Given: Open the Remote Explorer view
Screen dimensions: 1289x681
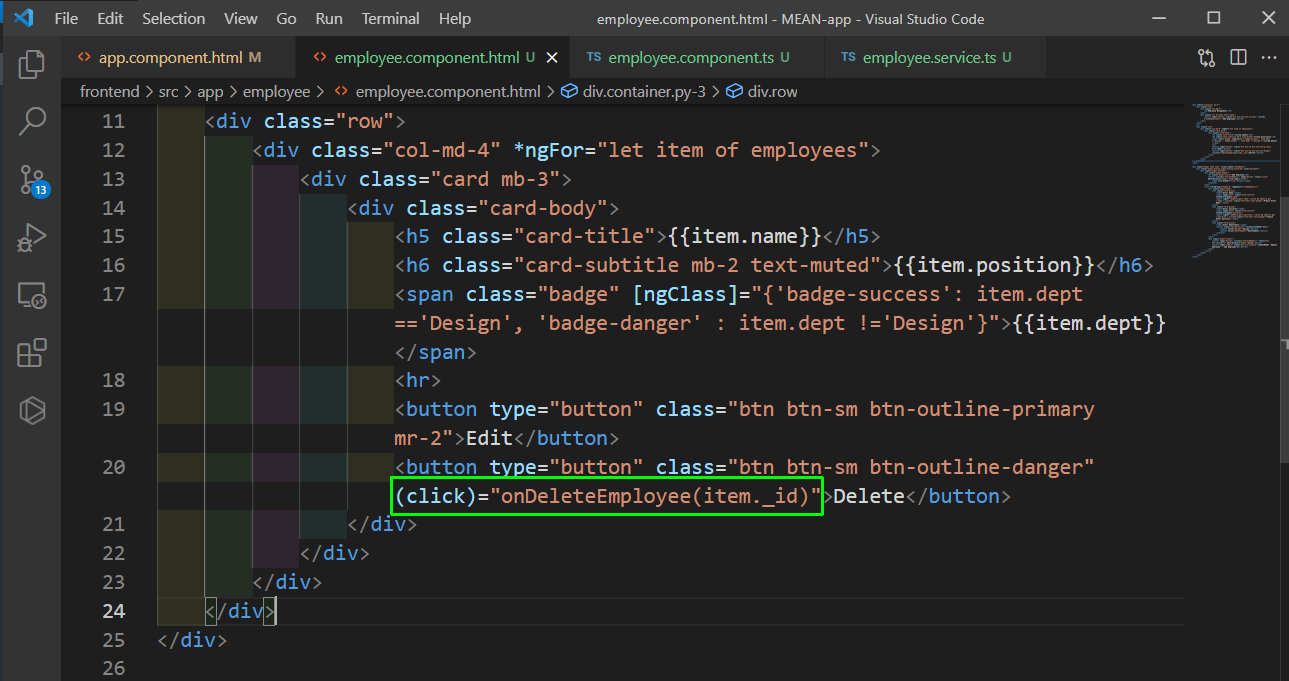Looking at the screenshot, I should 31,296.
